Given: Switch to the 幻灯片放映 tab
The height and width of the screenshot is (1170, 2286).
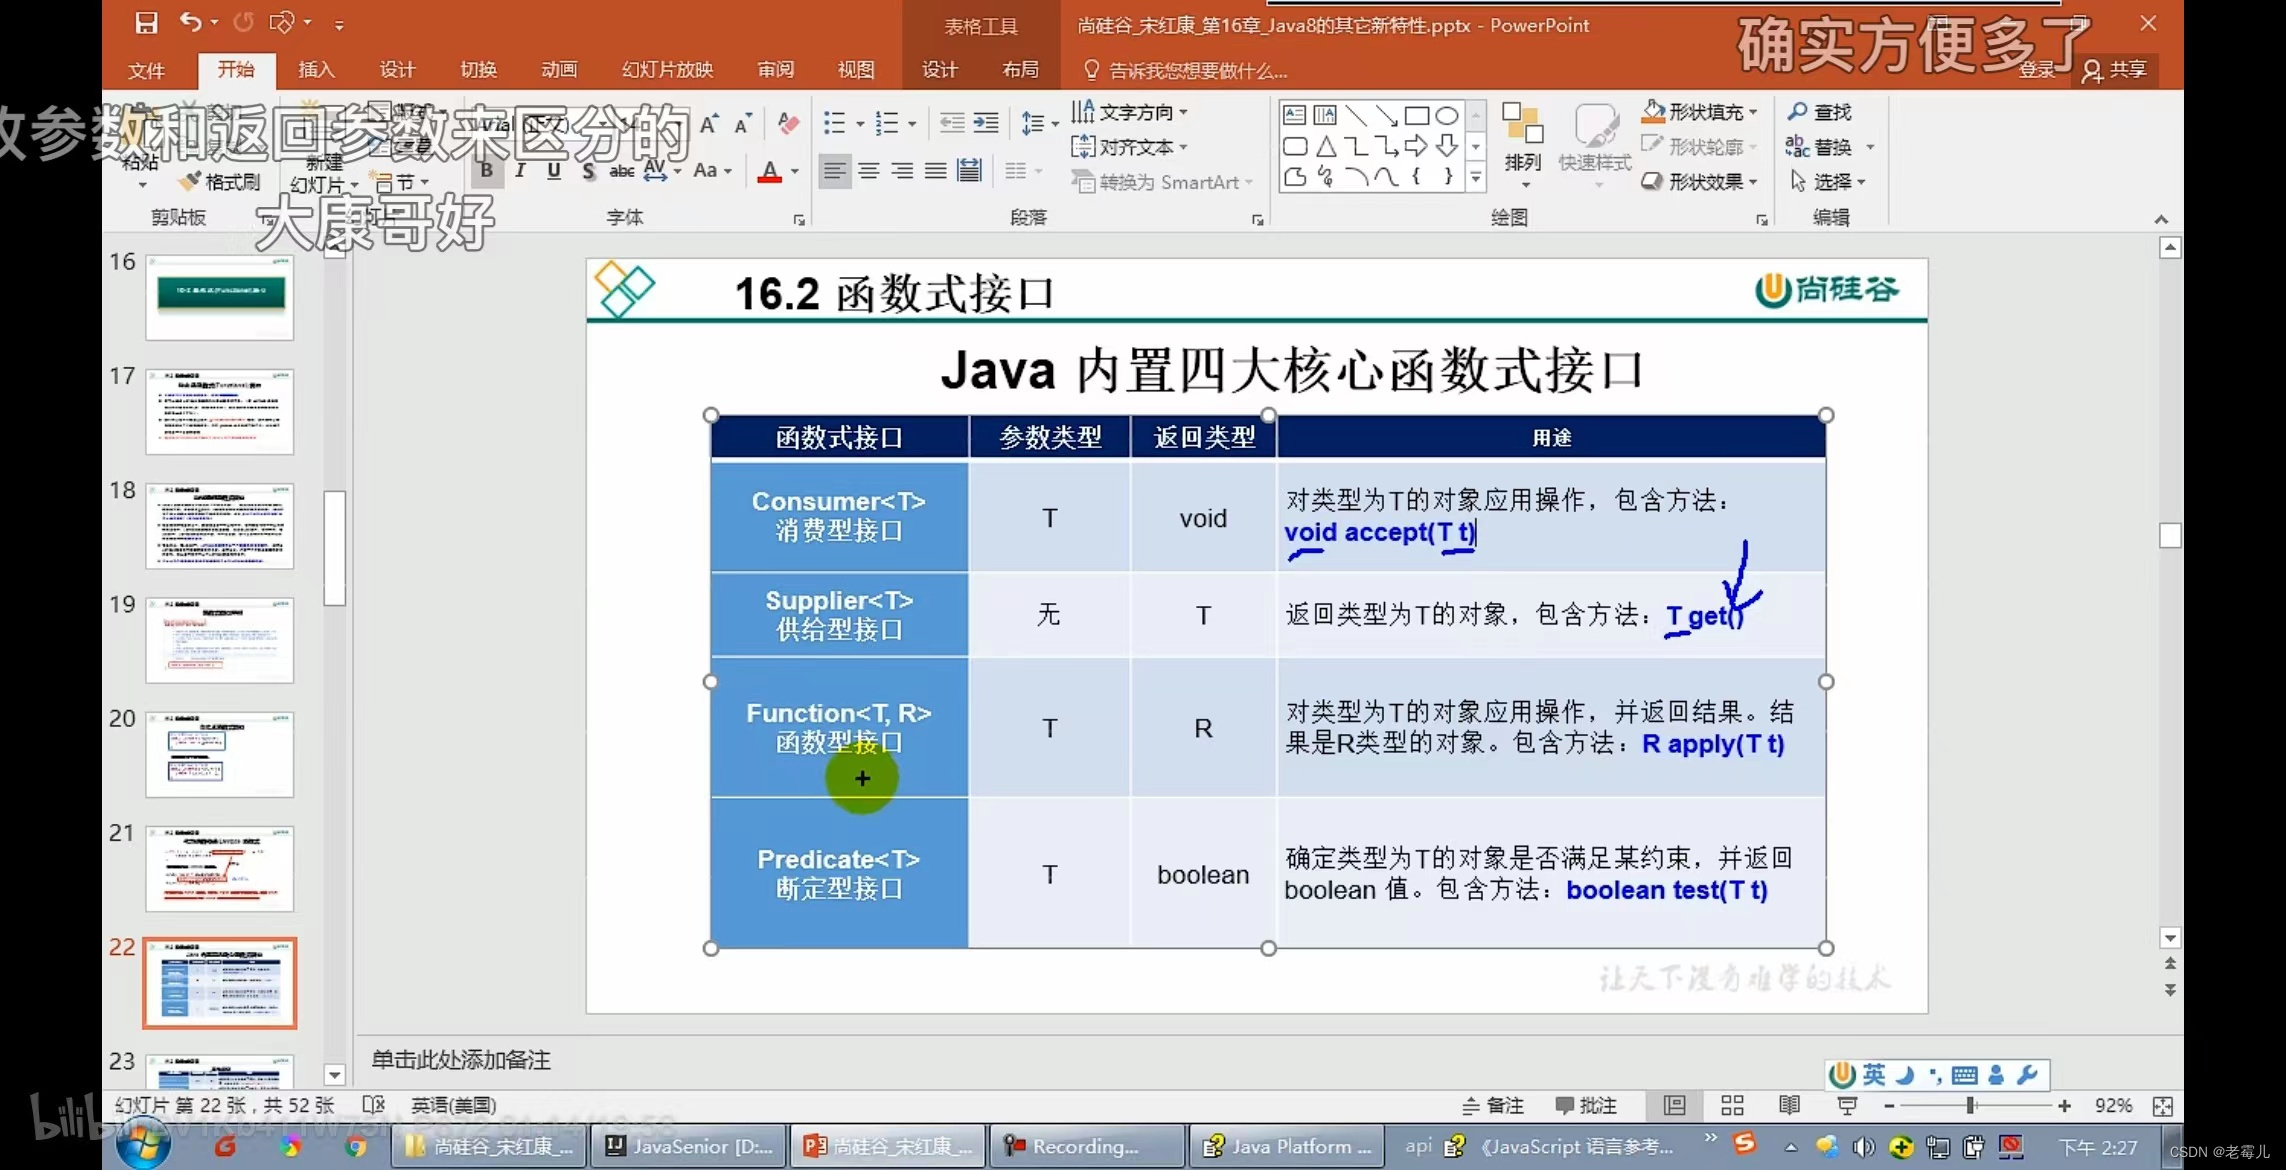Looking at the screenshot, I should point(667,69).
